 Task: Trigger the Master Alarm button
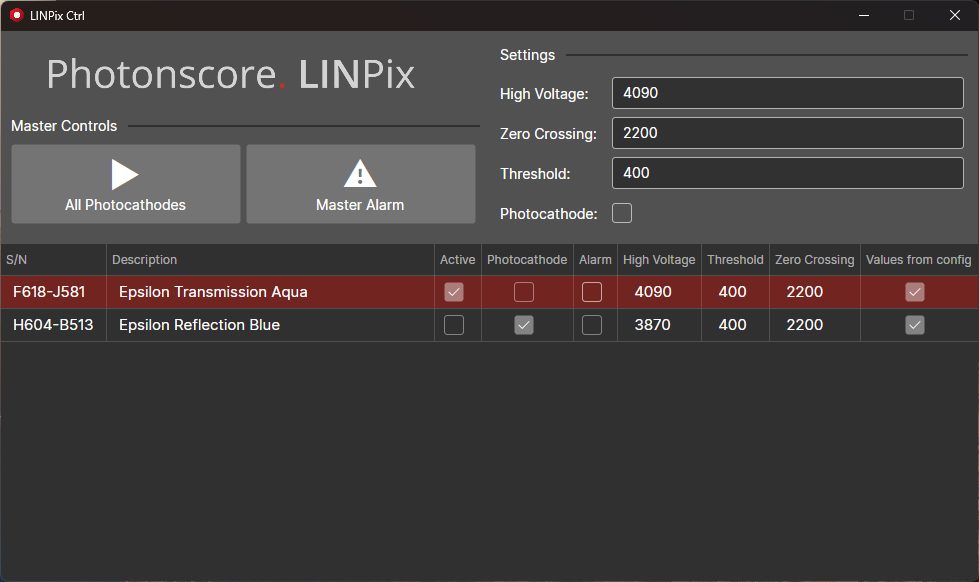361,184
